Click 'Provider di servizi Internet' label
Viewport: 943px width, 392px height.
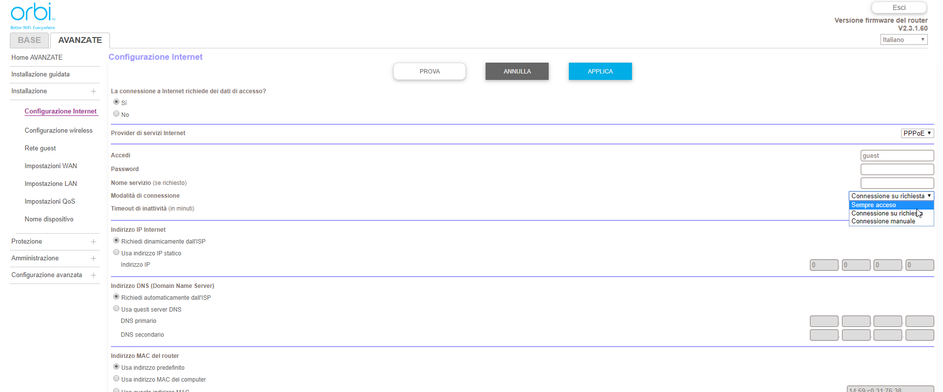(148, 133)
